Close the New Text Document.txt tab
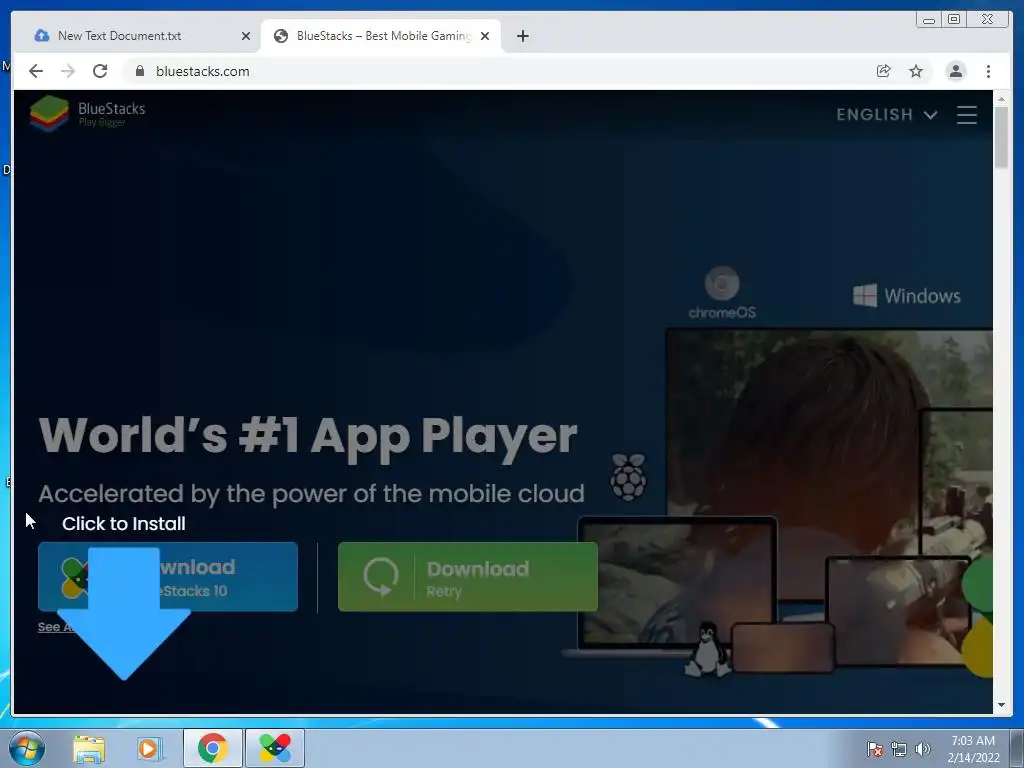The width and height of the screenshot is (1024, 768). tap(246, 36)
